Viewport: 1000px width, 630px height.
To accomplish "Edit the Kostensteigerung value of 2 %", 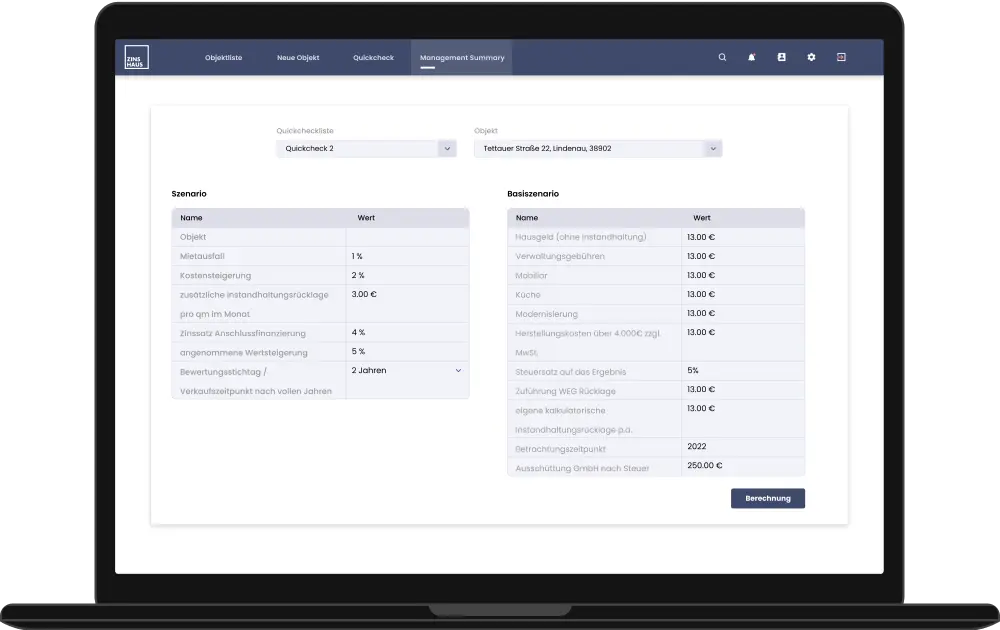I will click(x=405, y=275).
